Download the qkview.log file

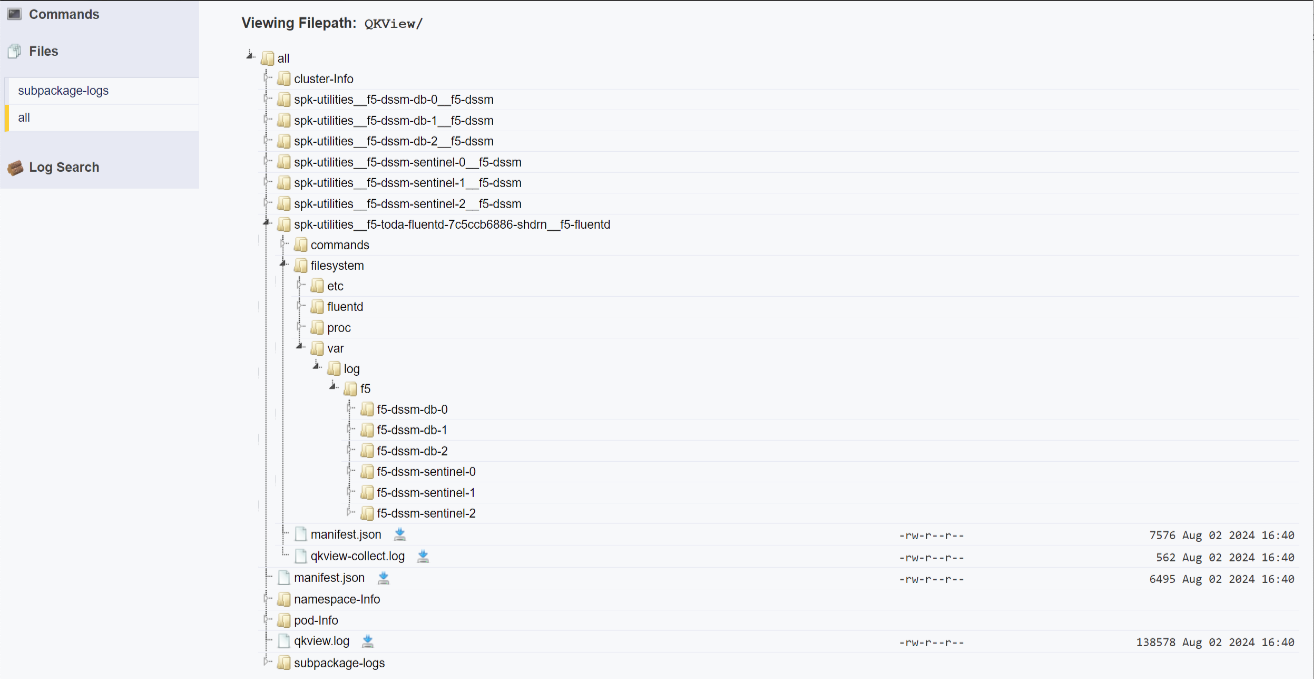[x=368, y=641]
